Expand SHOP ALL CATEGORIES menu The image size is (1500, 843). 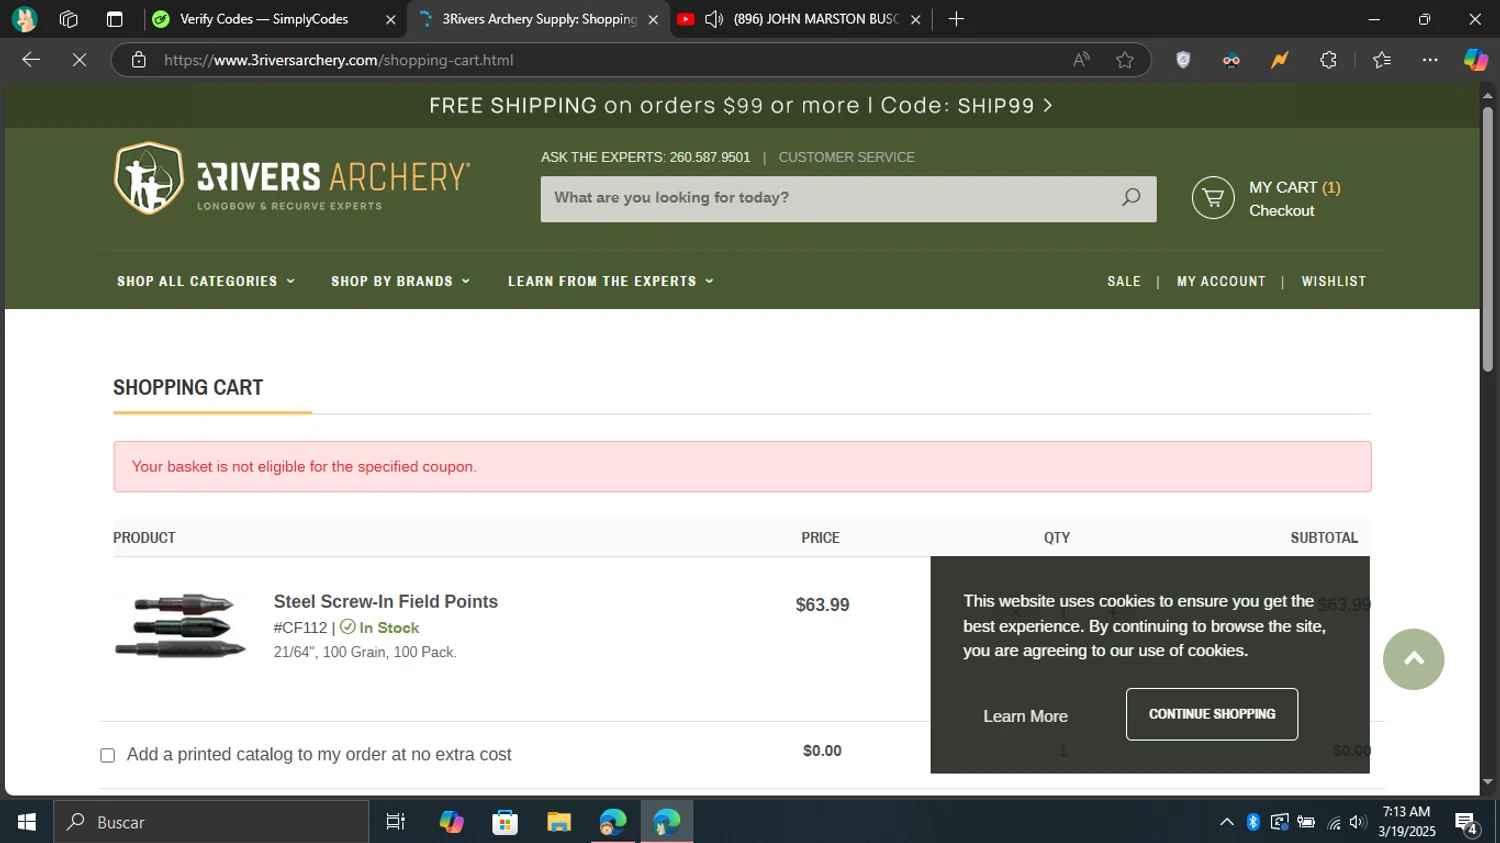(206, 281)
